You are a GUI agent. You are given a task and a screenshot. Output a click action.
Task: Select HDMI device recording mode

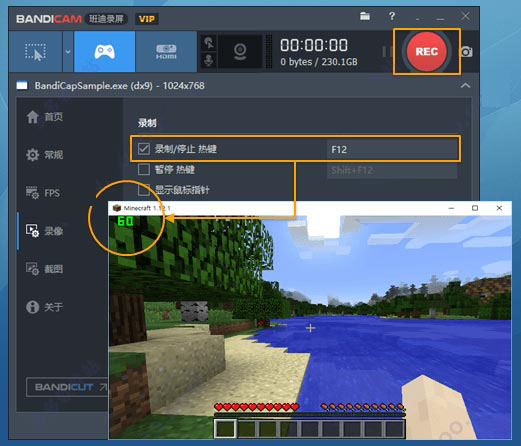[x=166, y=52]
